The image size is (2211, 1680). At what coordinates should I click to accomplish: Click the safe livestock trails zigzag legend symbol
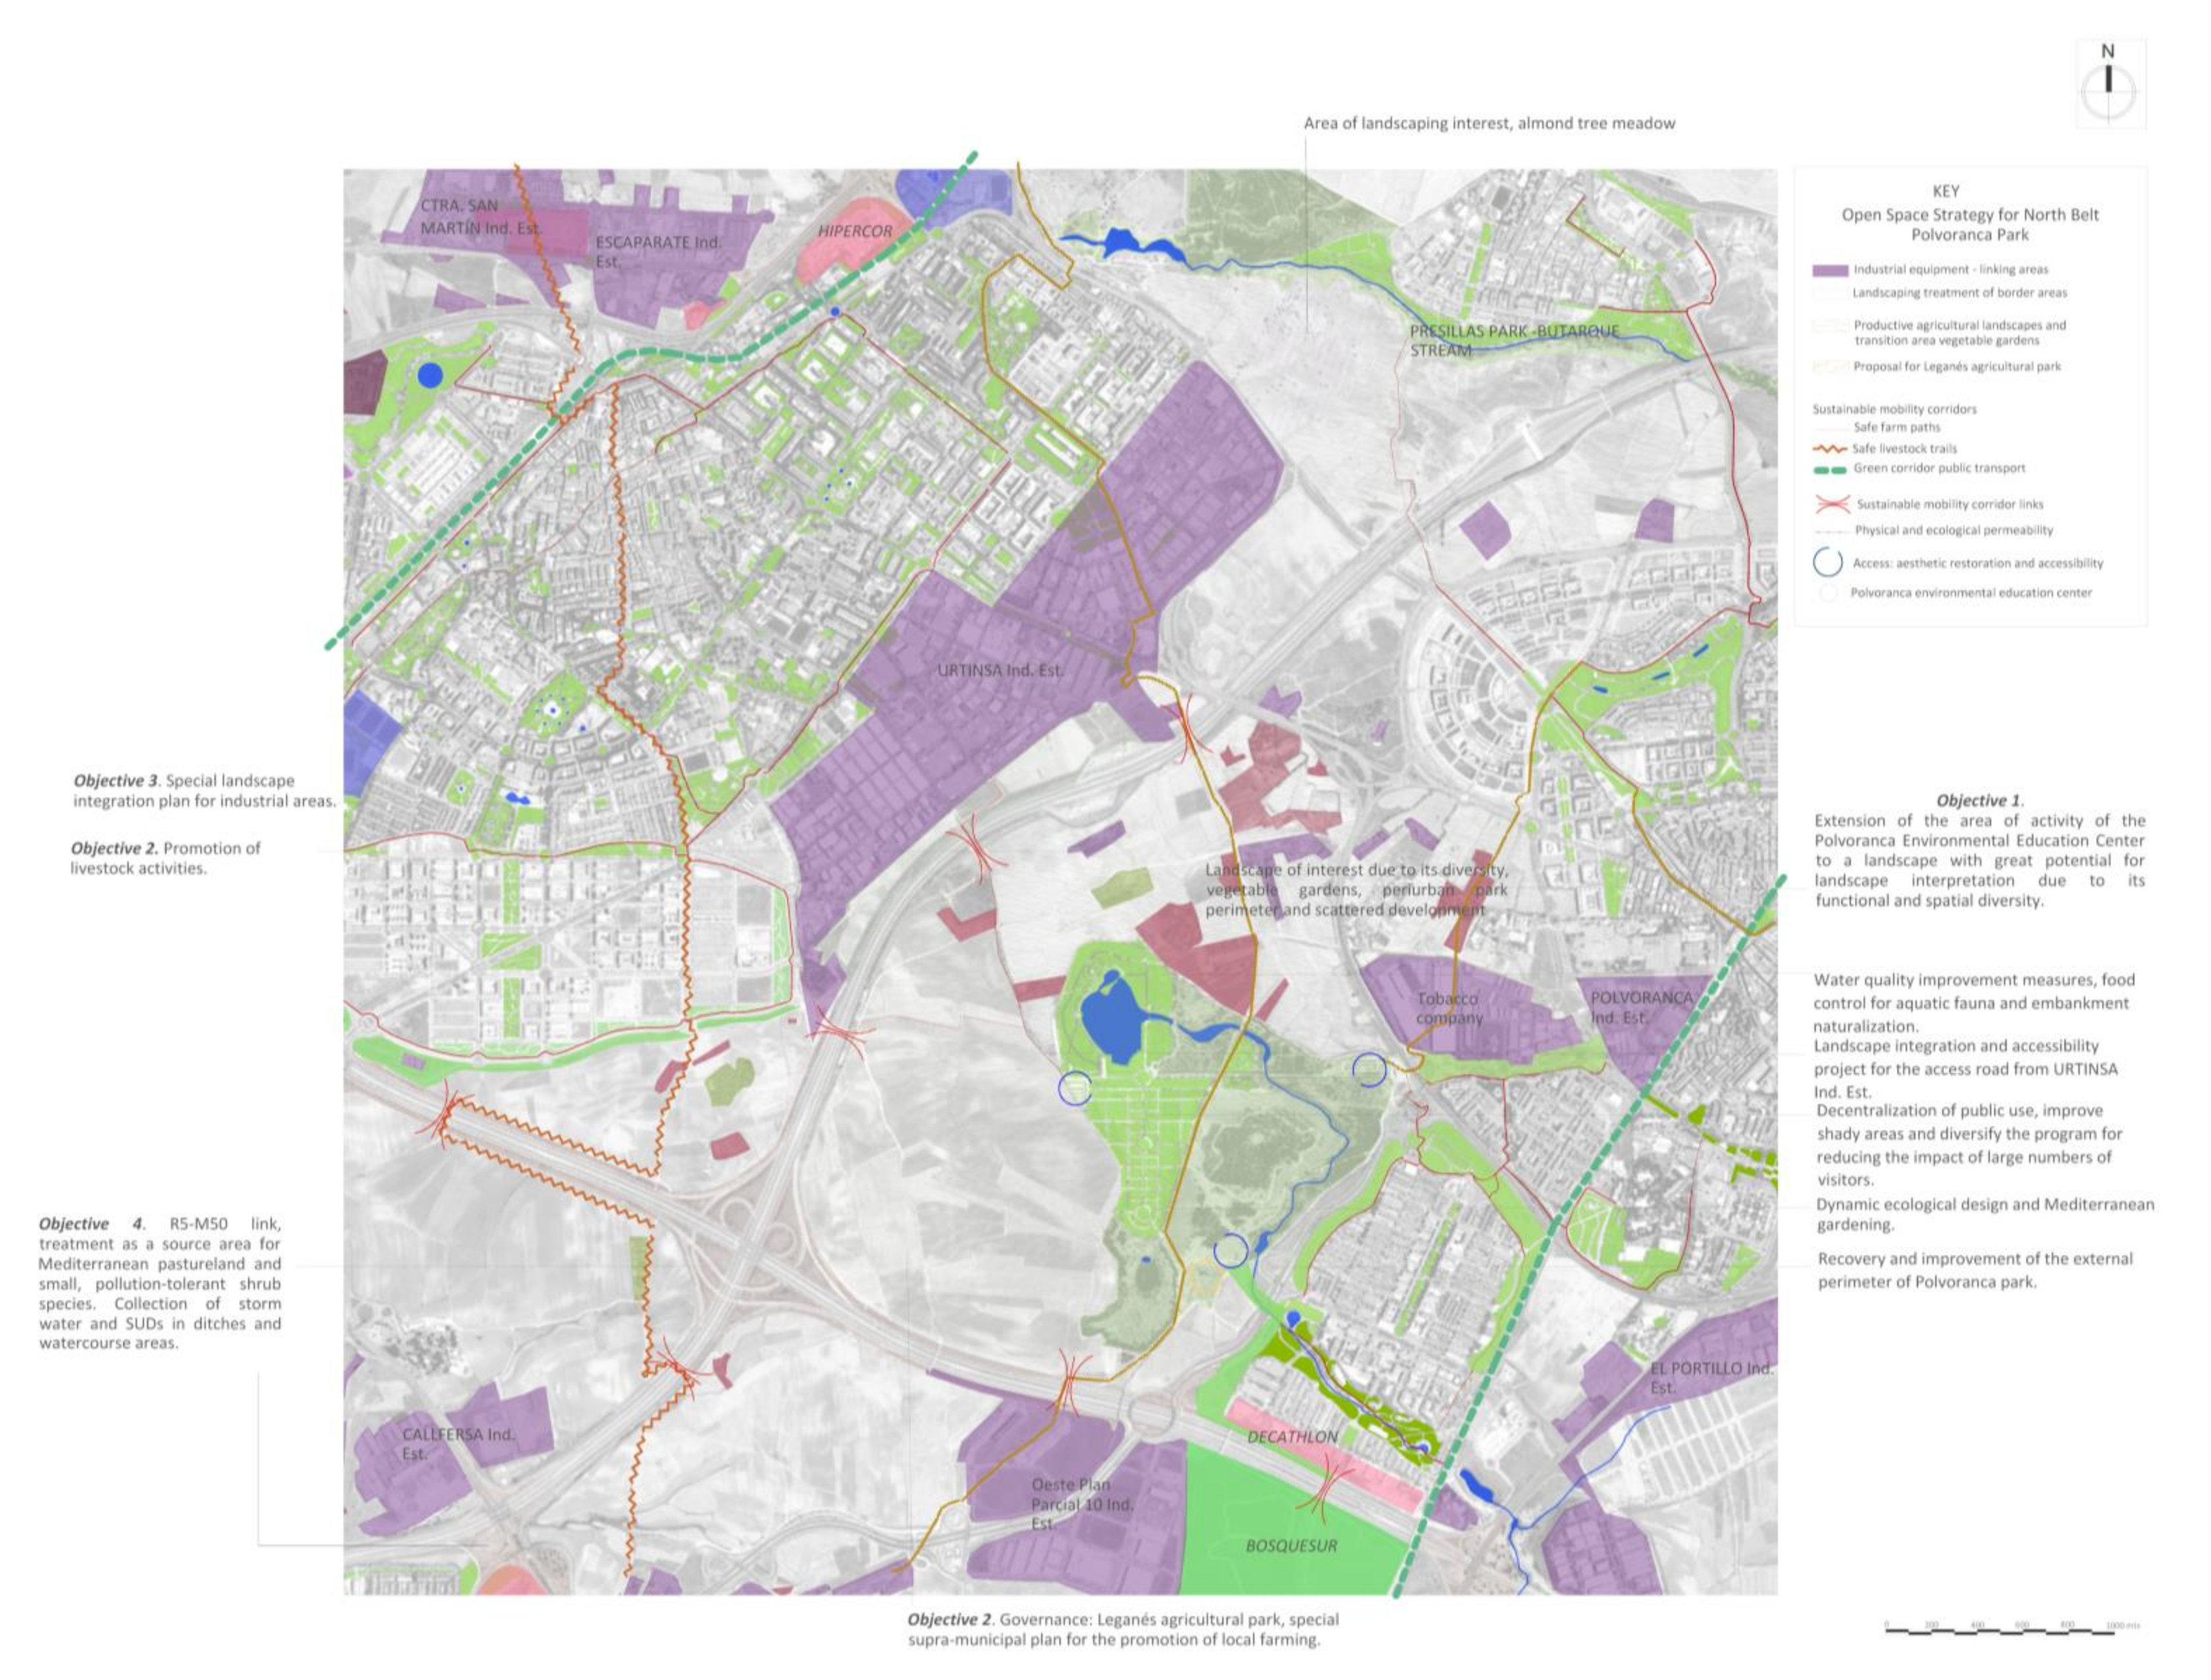(1829, 449)
